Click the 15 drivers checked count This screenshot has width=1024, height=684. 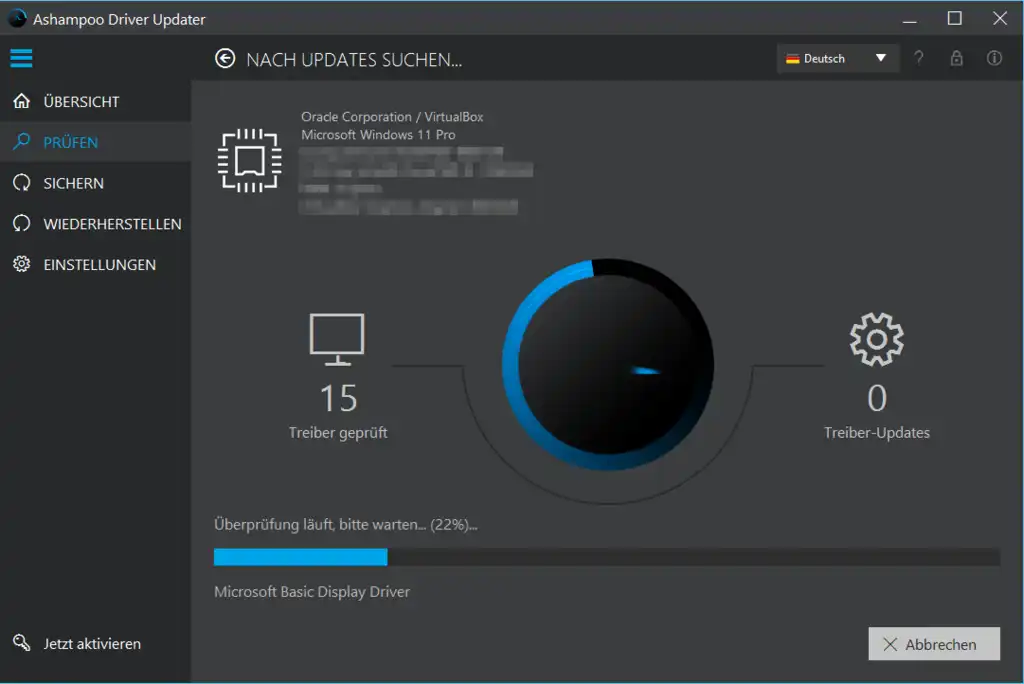click(x=338, y=398)
